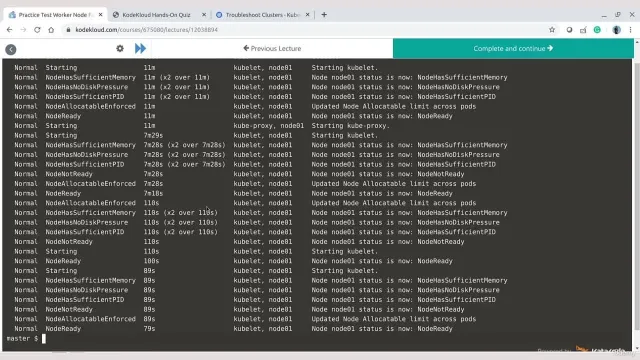Click 'Starting kubelet.' message in 89s row
This screenshot has width=640, height=360.
tap(344, 271)
